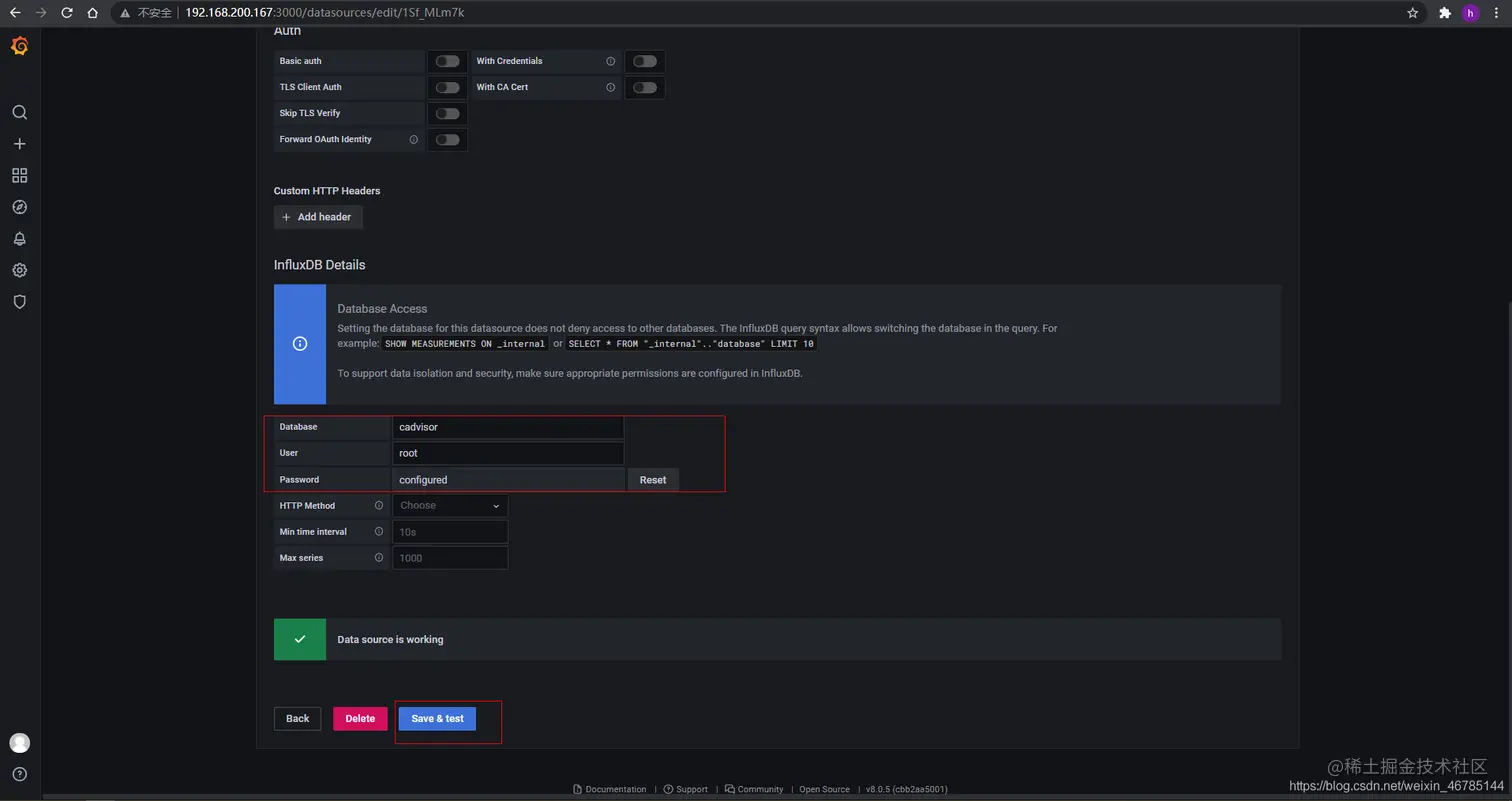Click the Delete button
This screenshot has height=801, width=1512.
click(x=360, y=719)
